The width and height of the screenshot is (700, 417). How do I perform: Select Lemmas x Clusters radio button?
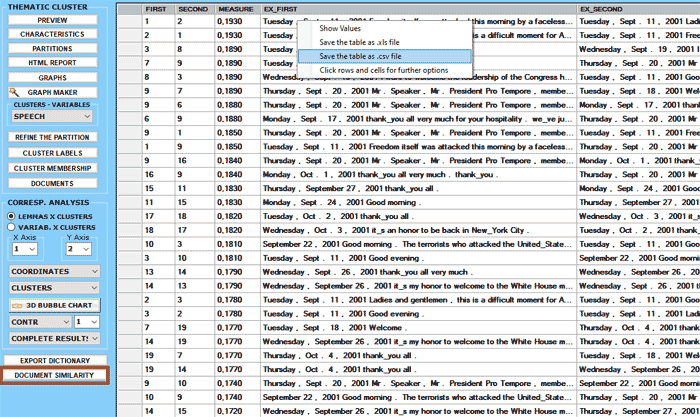coord(11,216)
